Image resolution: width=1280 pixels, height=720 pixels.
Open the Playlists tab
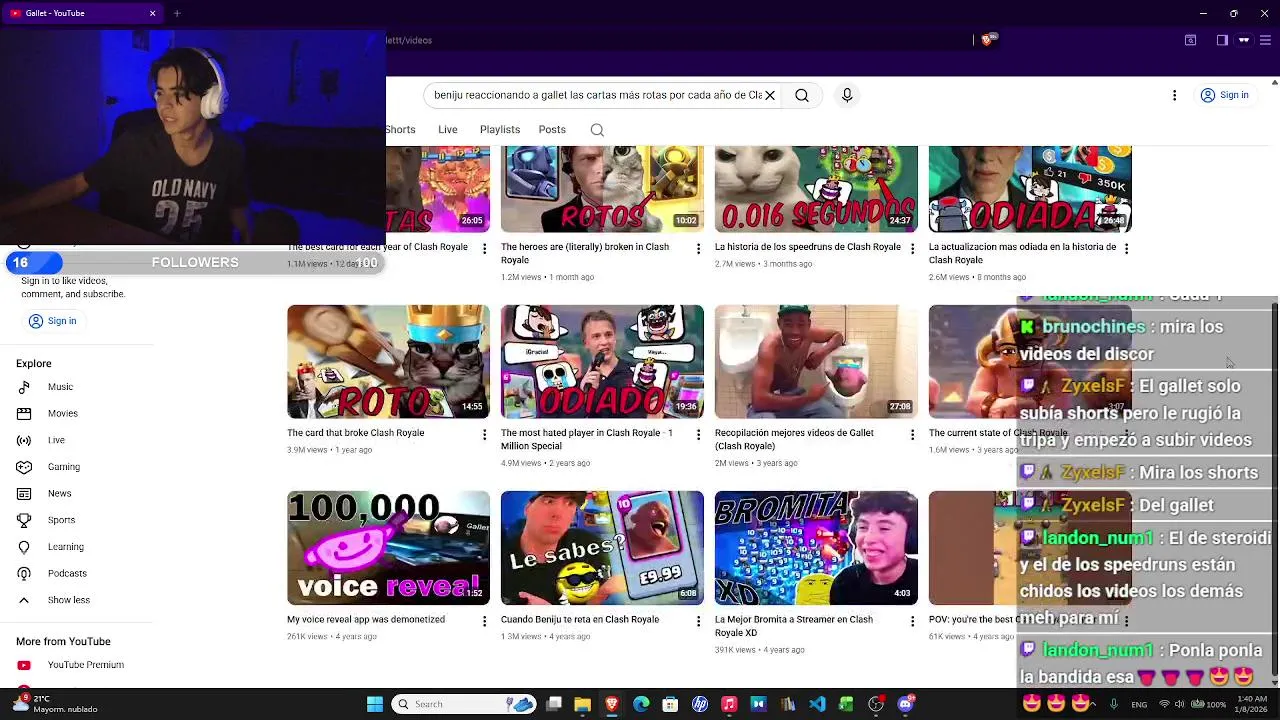(500, 129)
